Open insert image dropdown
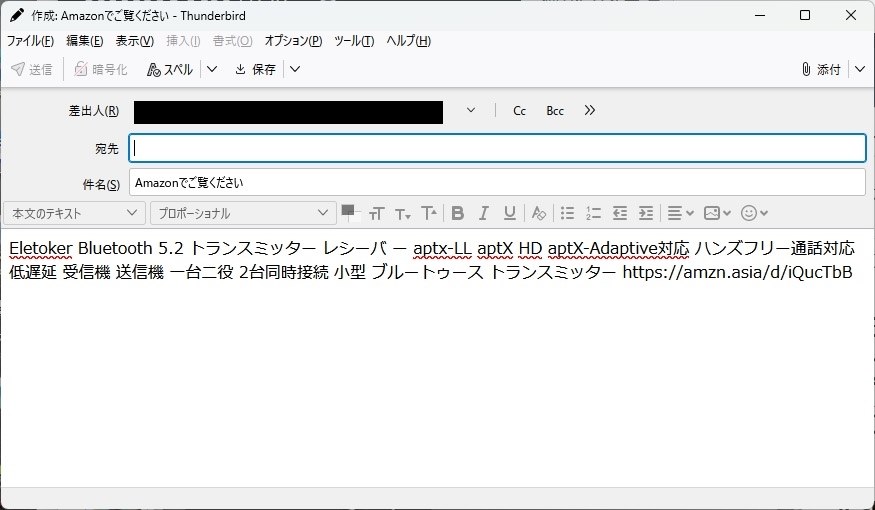This screenshot has height=510, width=875. click(717, 213)
